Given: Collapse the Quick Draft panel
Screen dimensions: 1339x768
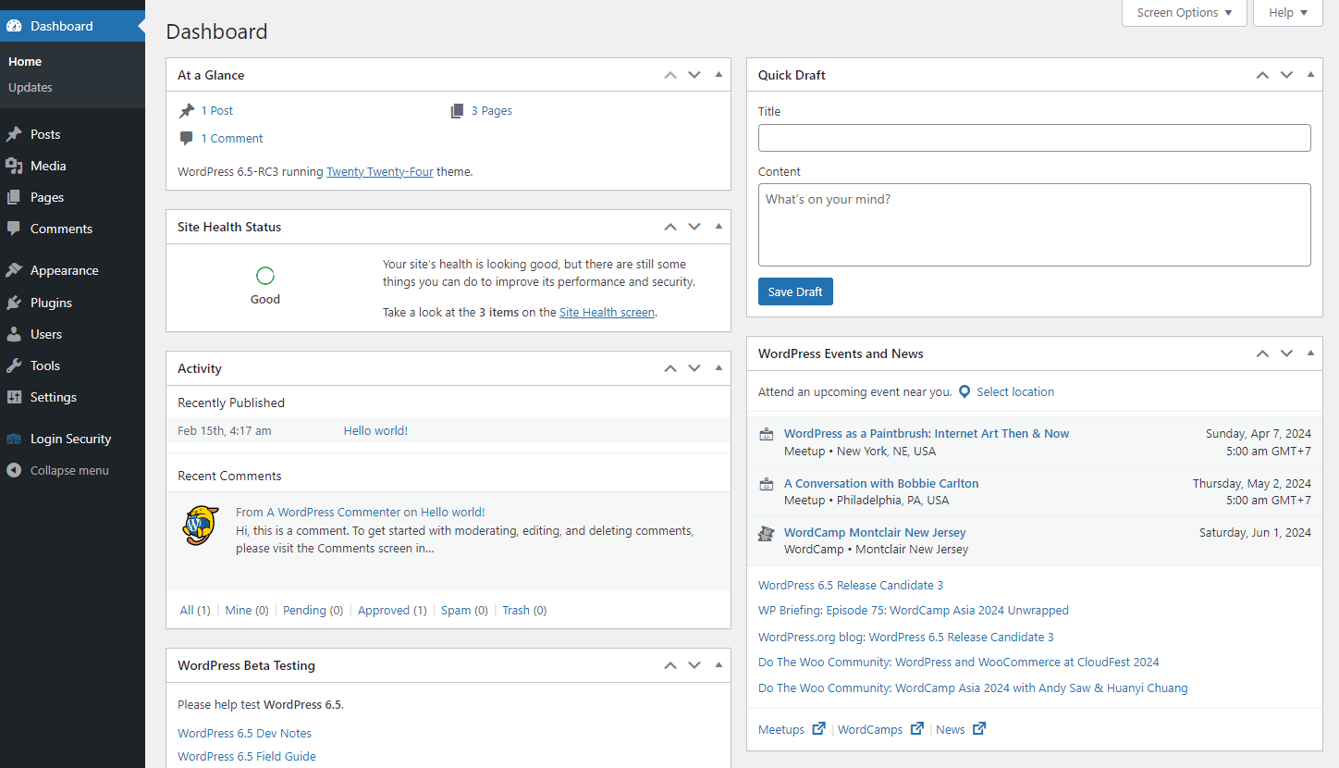Looking at the screenshot, I should click(x=1311, y=74).
